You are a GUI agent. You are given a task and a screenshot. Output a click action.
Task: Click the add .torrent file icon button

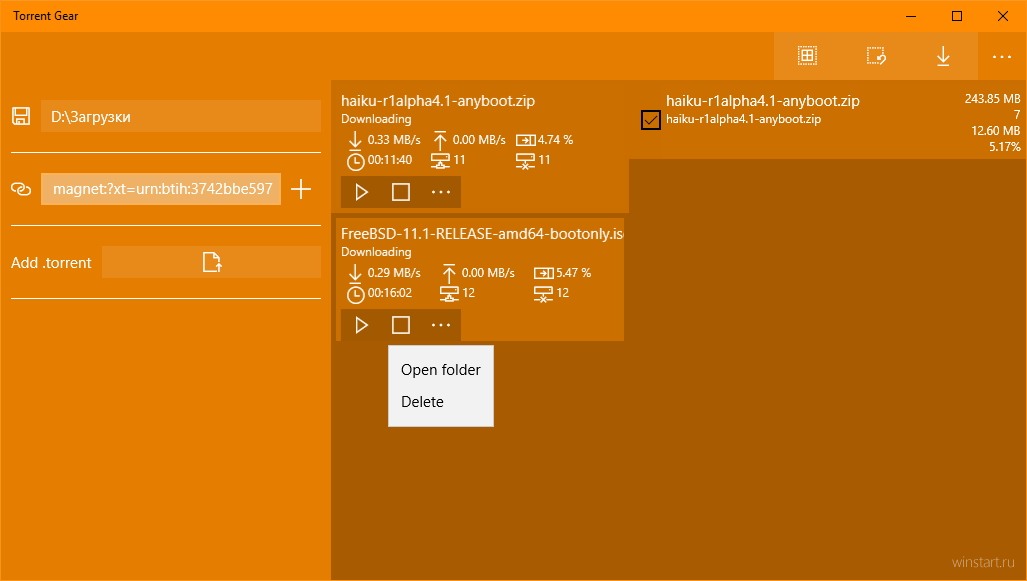coord(212,262)
